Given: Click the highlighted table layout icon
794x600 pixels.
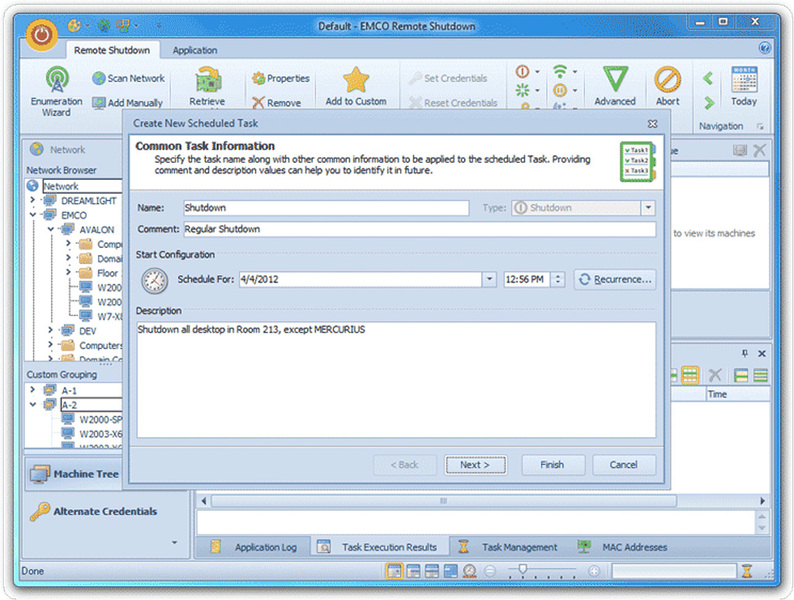Looking at the screenshot, I should click(x=690, y=375).
